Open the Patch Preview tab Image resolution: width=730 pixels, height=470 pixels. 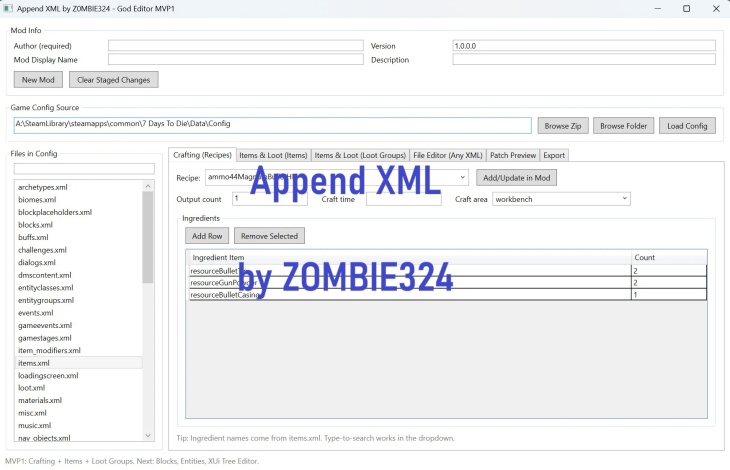[x=513, y=155]
